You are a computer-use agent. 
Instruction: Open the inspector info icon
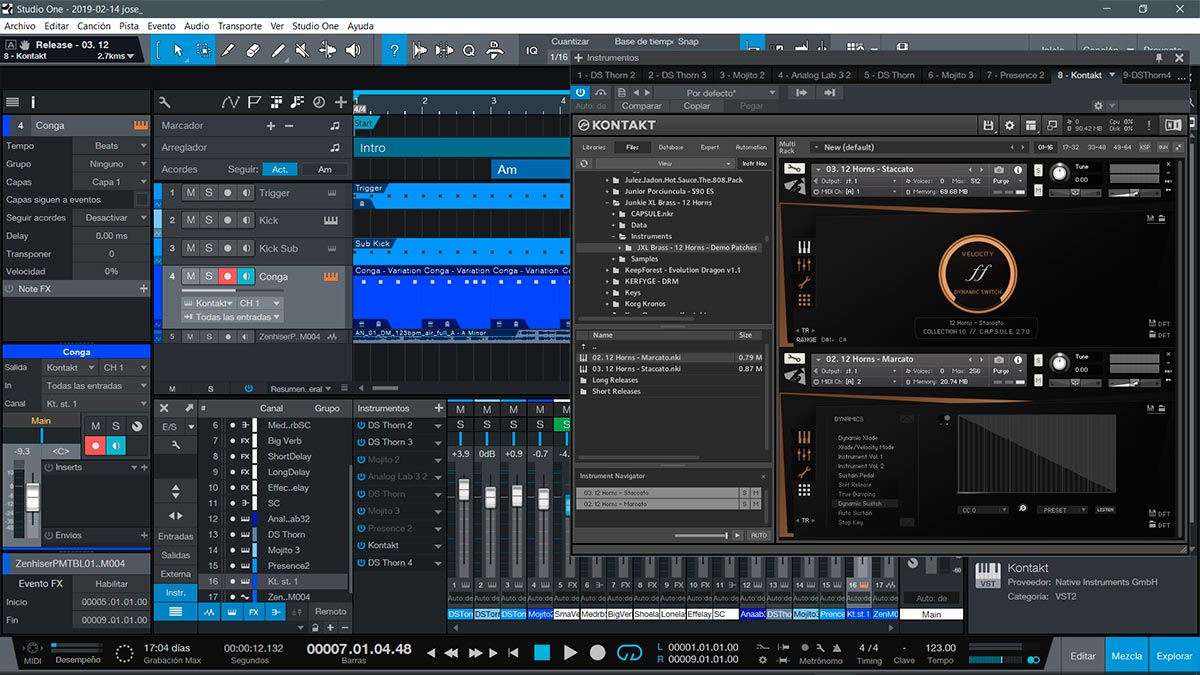coord(33,102)
